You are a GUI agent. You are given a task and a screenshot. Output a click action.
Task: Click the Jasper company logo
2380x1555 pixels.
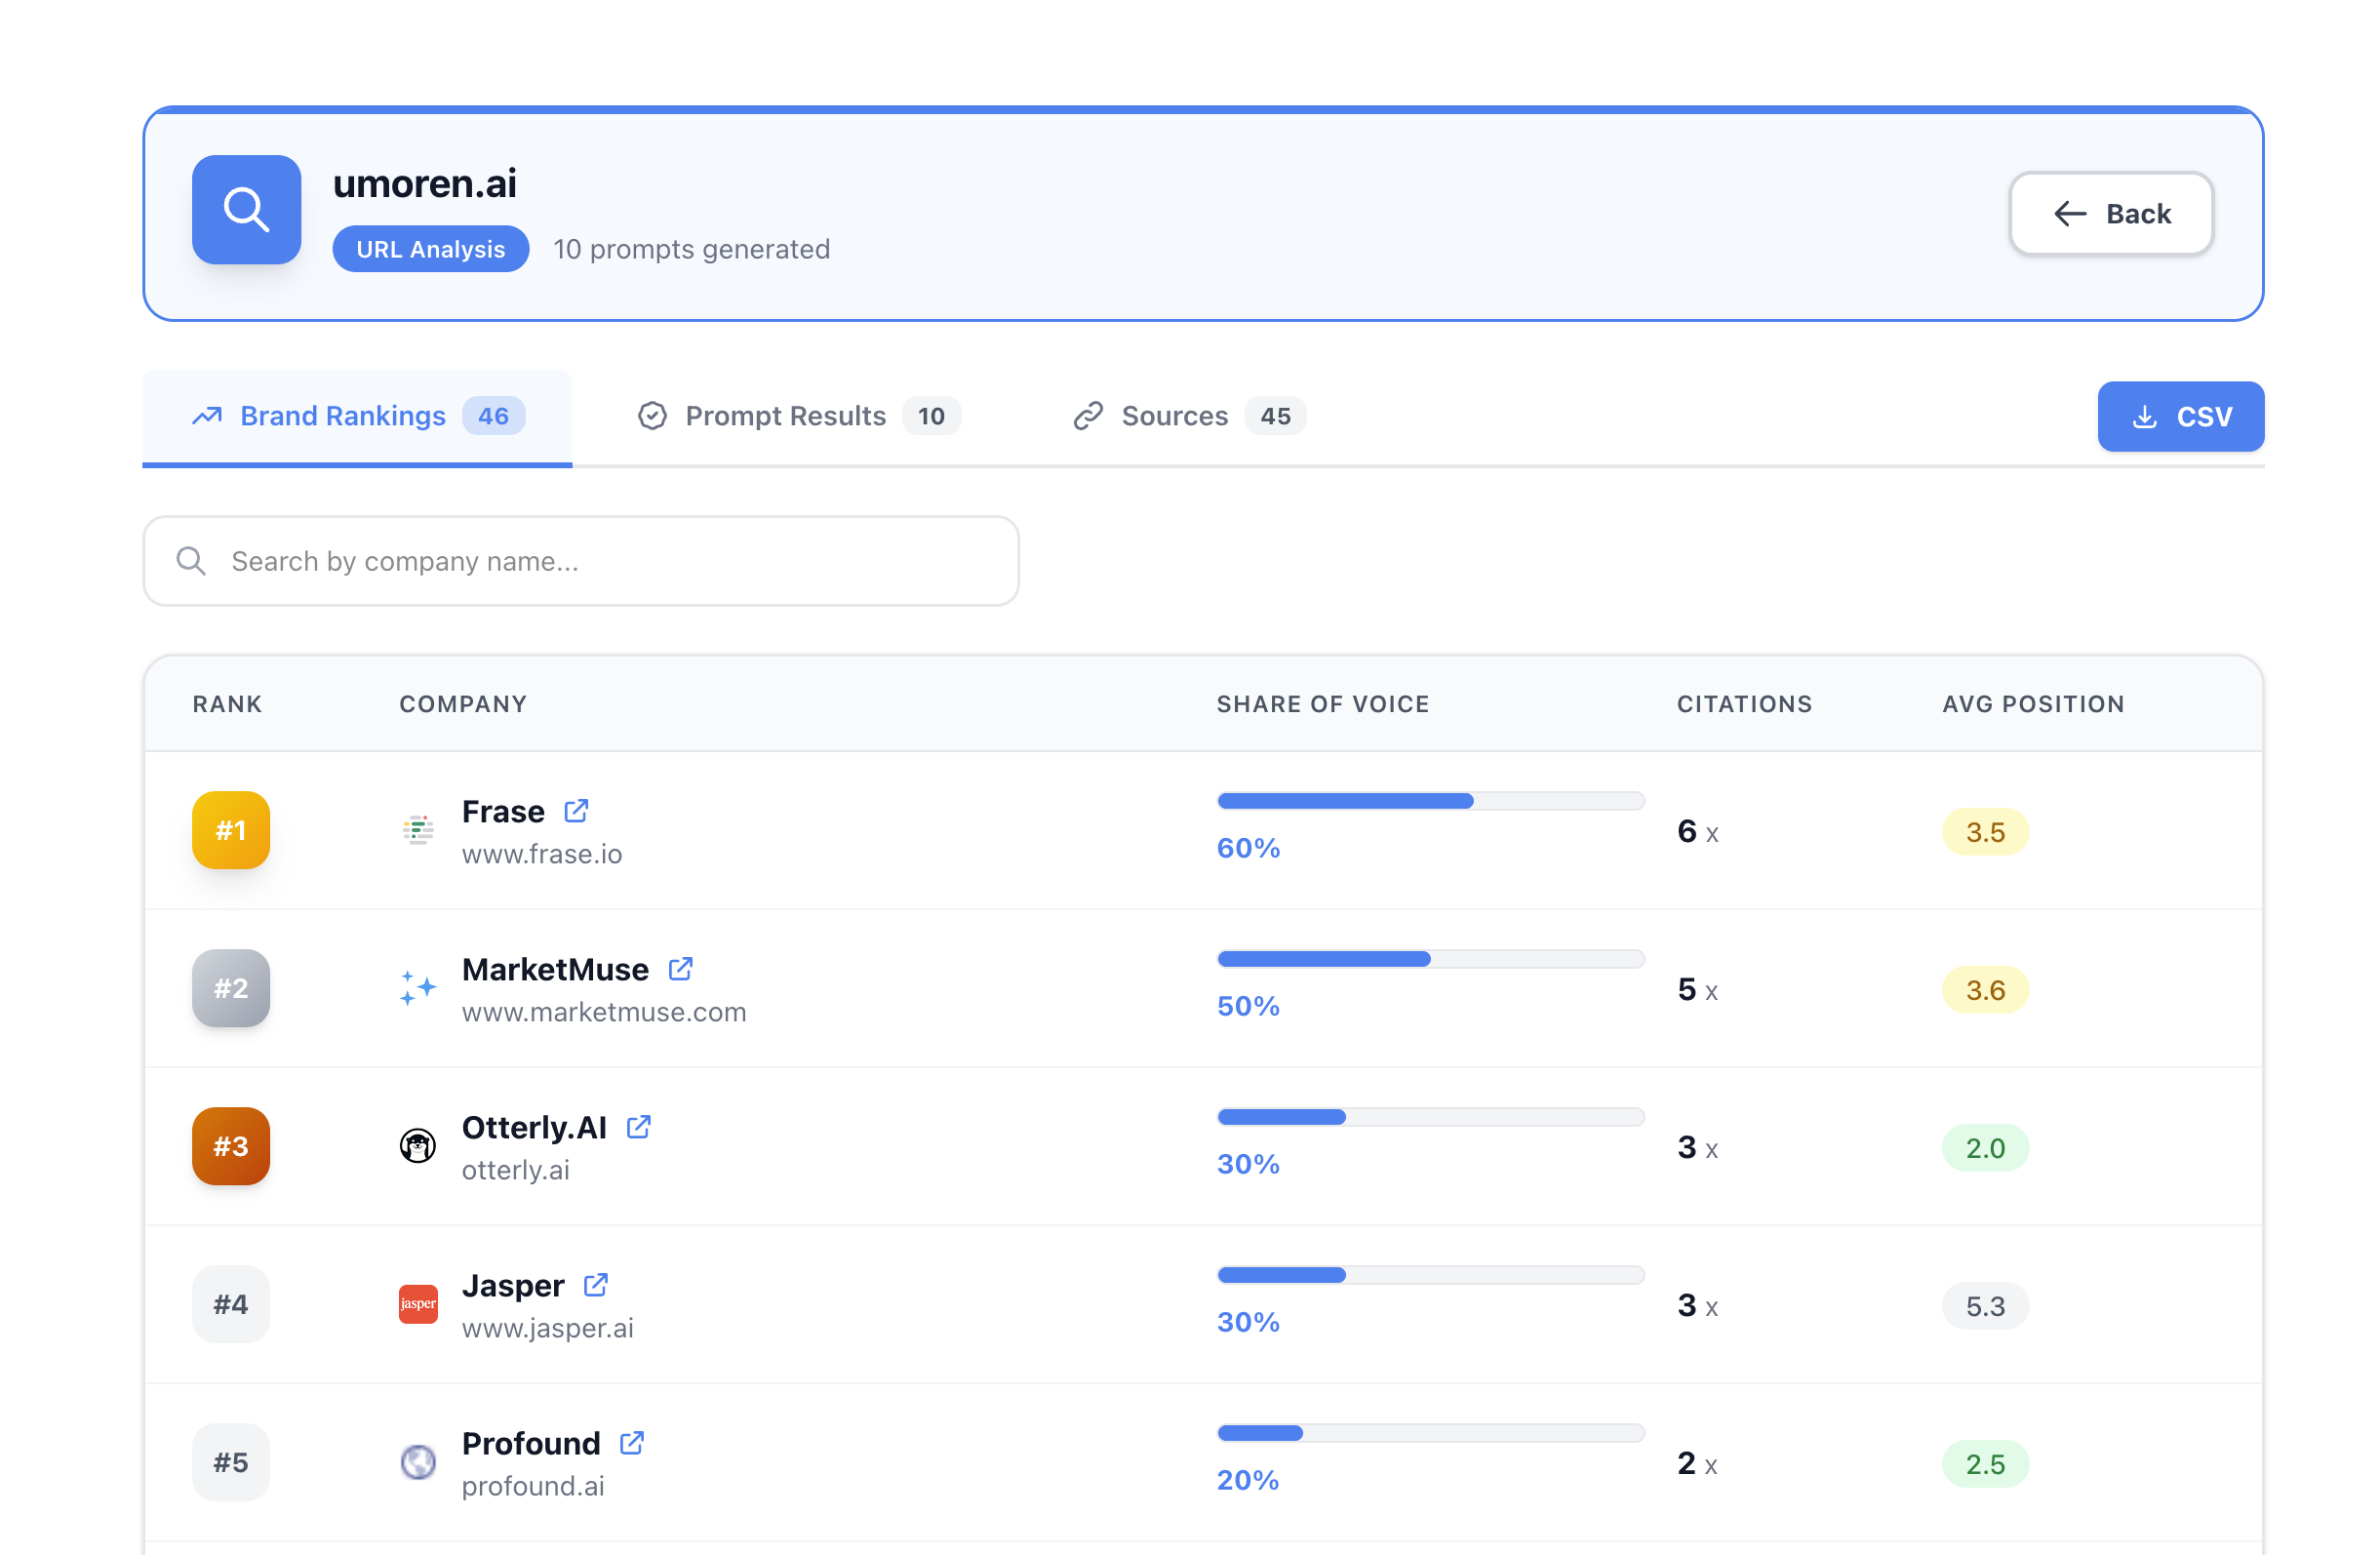tap(418, 1304)
